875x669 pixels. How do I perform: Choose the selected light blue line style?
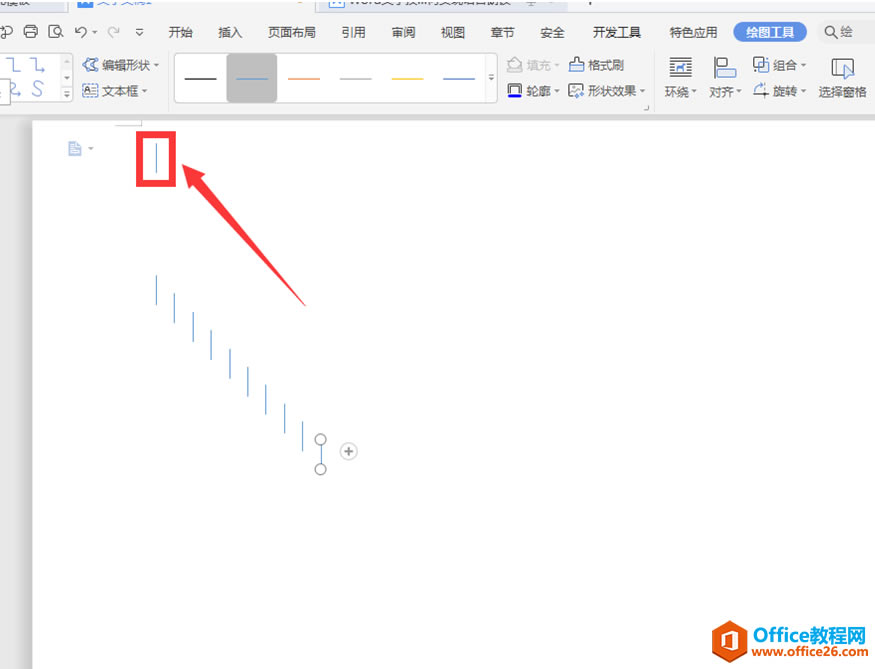252,78
